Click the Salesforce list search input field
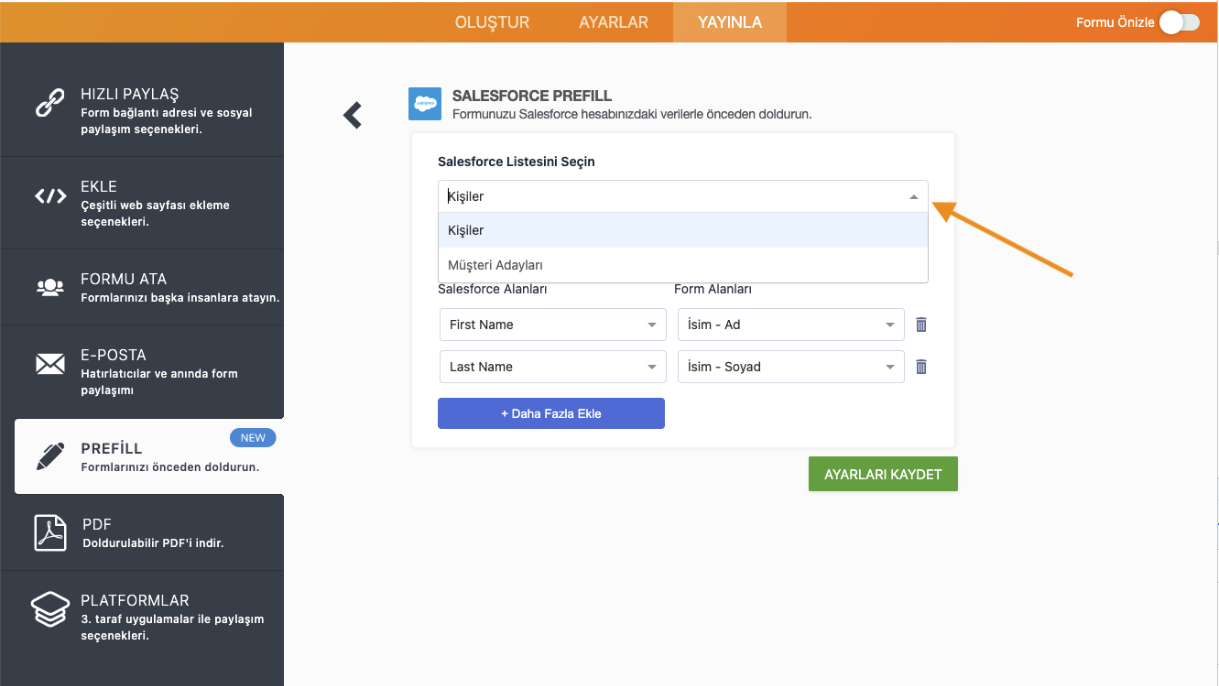This screenshot has width=1219, height=686. [670, 197]
